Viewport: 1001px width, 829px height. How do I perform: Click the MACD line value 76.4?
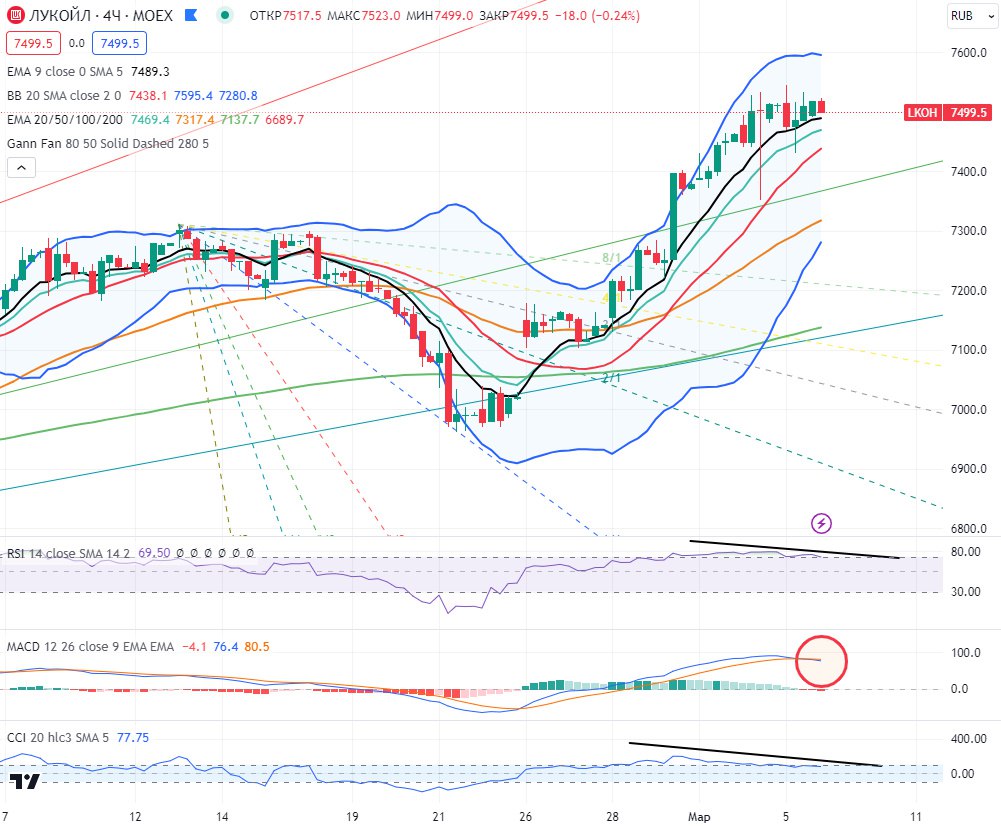[225, 646]
